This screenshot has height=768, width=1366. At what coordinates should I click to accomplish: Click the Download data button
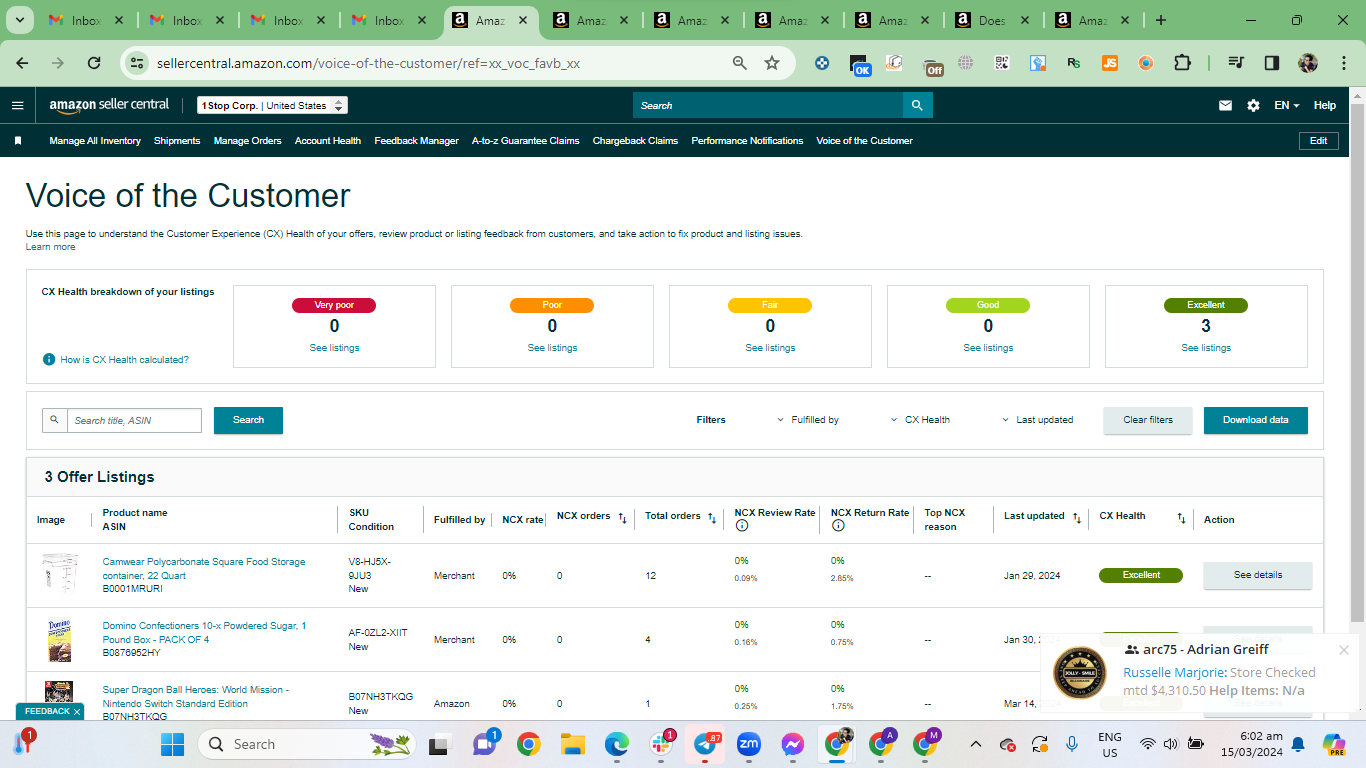[1255, 420]
